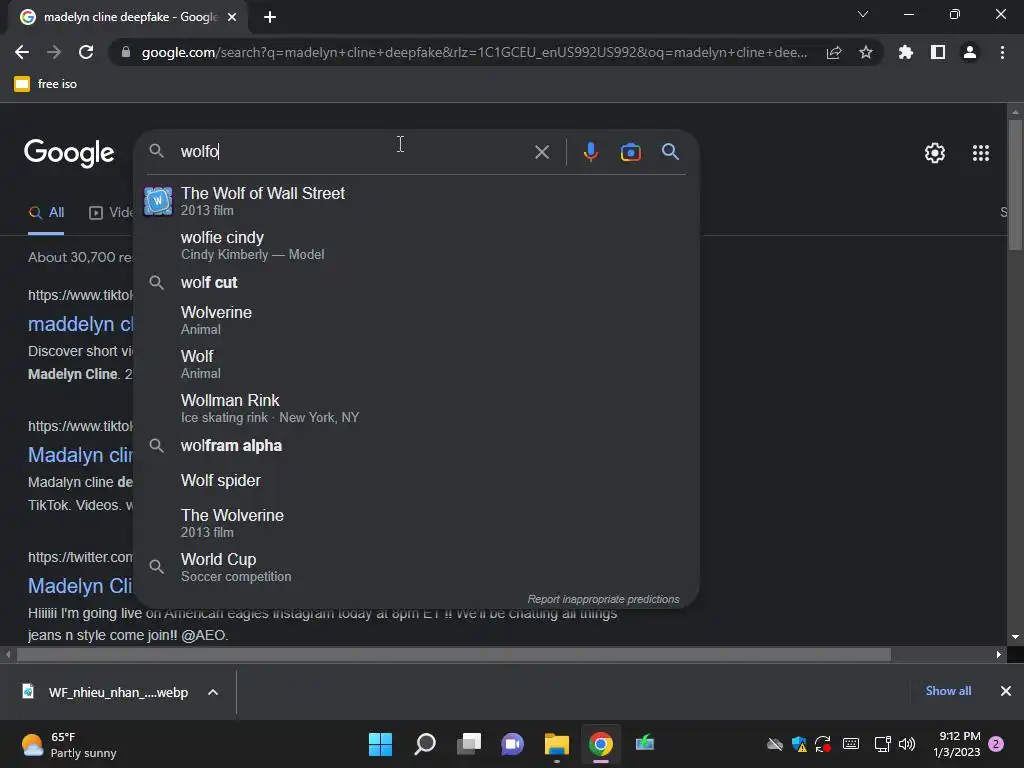The height and width of the screenshot is (768, 1024).
Task: Open the free iso bookmark folder
Action: pyautogui.click(x=46, y=84)
